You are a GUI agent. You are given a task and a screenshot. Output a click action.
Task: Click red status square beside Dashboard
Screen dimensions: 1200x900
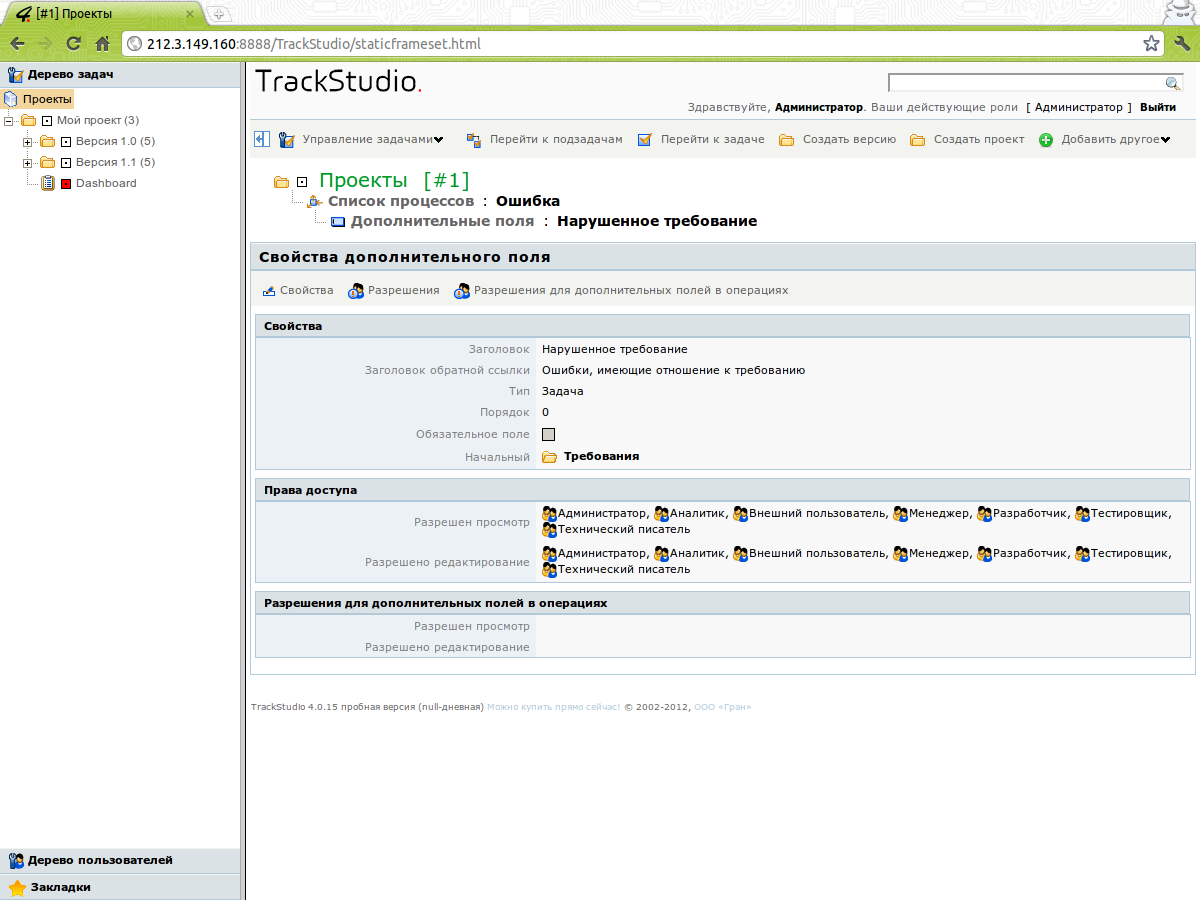pyautogui.click(x=66, y=184)
